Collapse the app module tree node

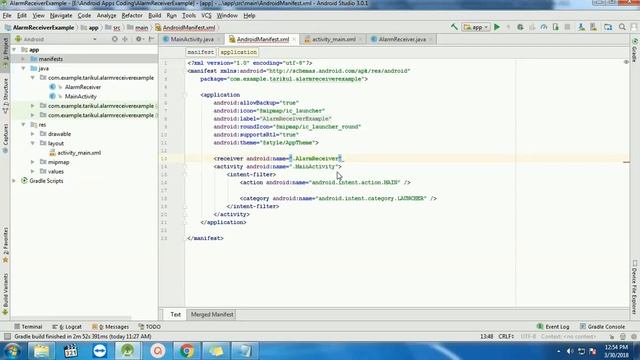[14, 50]
